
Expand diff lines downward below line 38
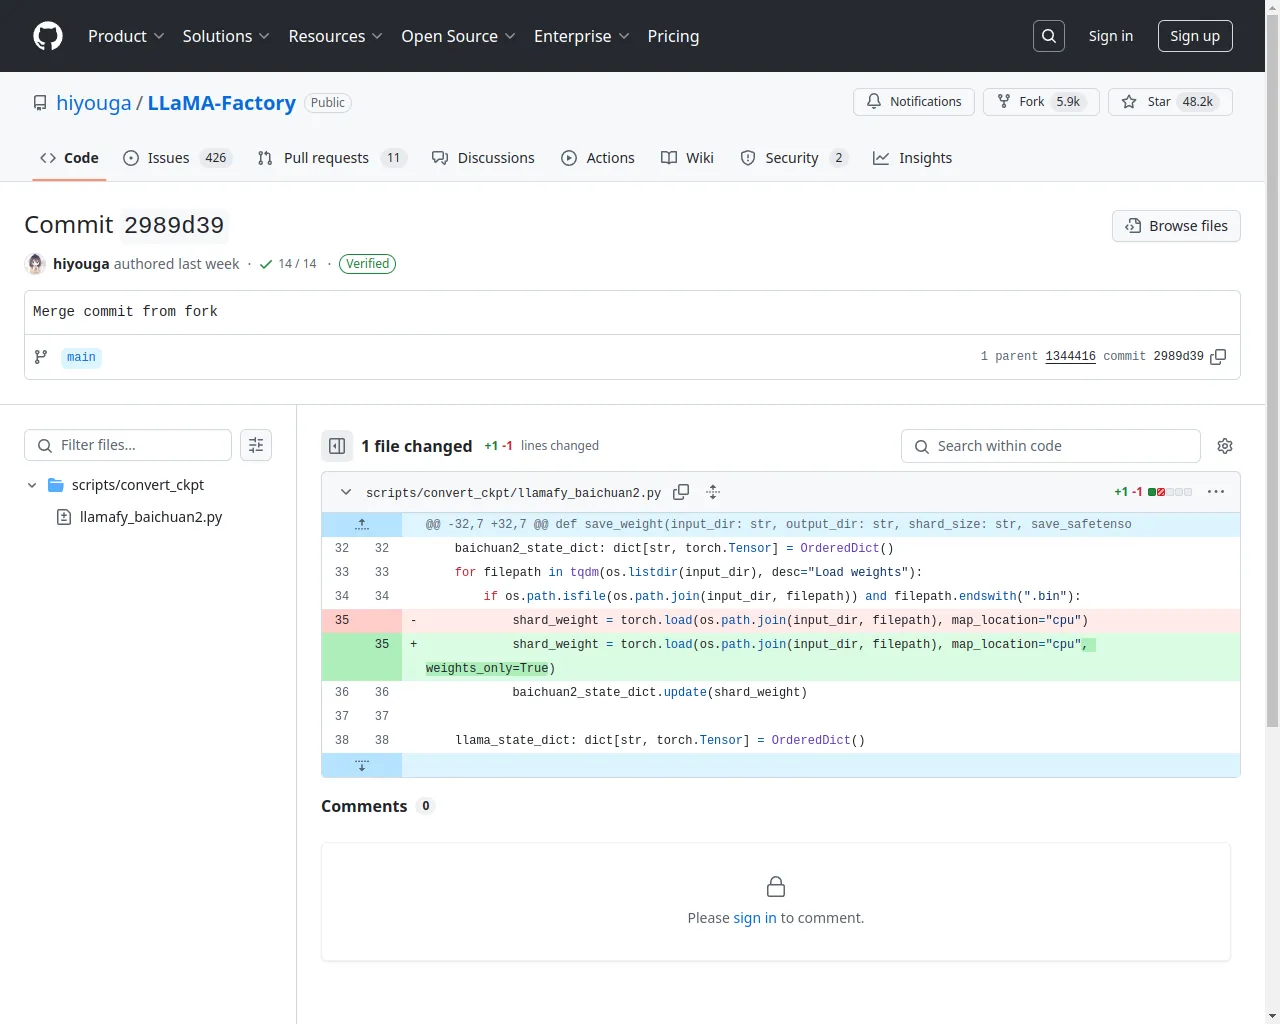click(x=362, y=765)
